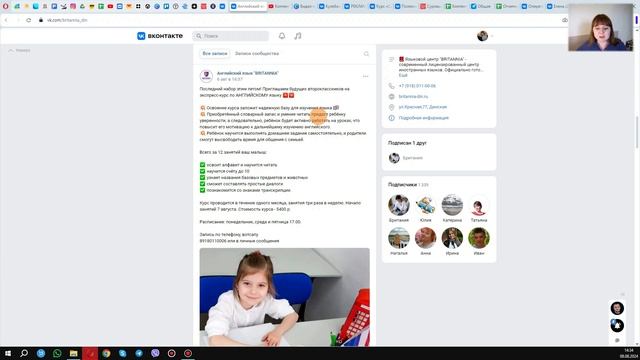Screen dimensions: 640x360
Task: Click the padlock site security icon
Action: (x=41, y=20)
